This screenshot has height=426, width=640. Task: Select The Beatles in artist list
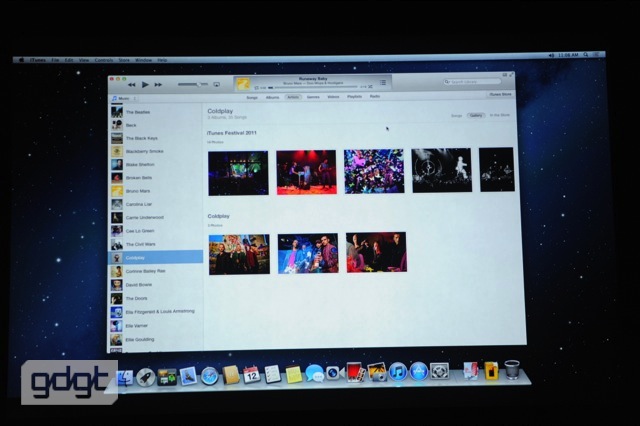pos(156,112)
